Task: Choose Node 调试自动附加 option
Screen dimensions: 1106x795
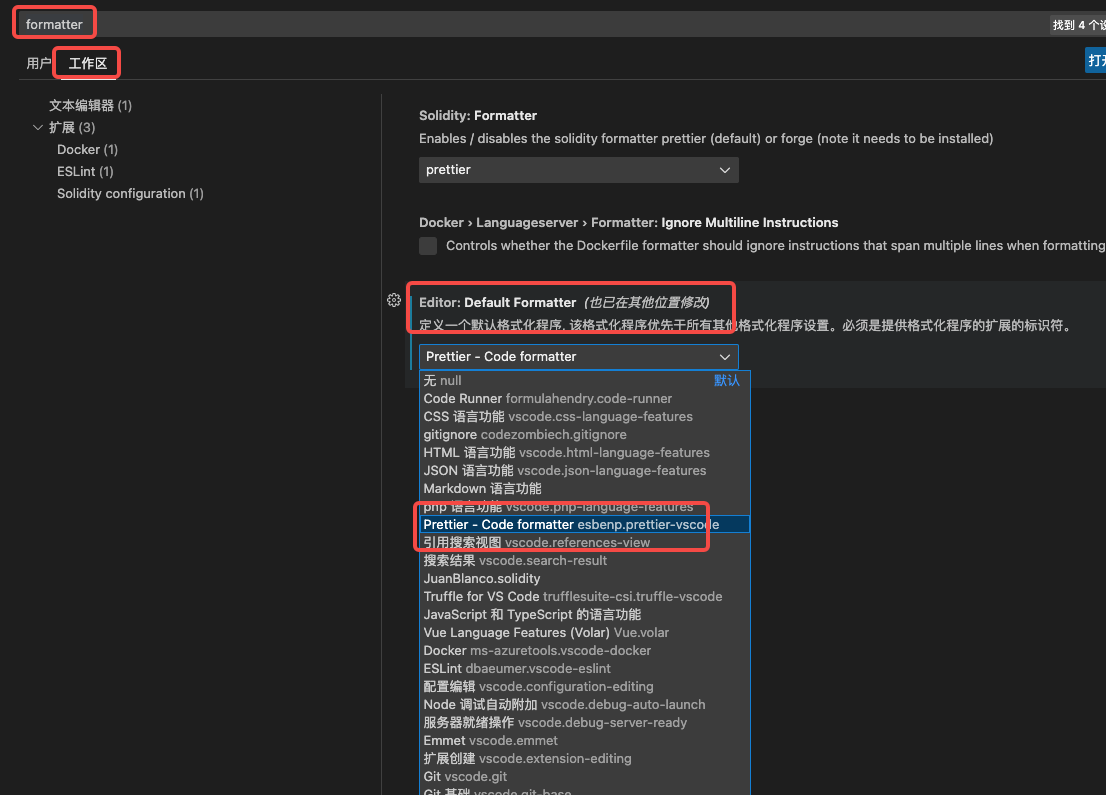Action: click(x=585, y=705)
